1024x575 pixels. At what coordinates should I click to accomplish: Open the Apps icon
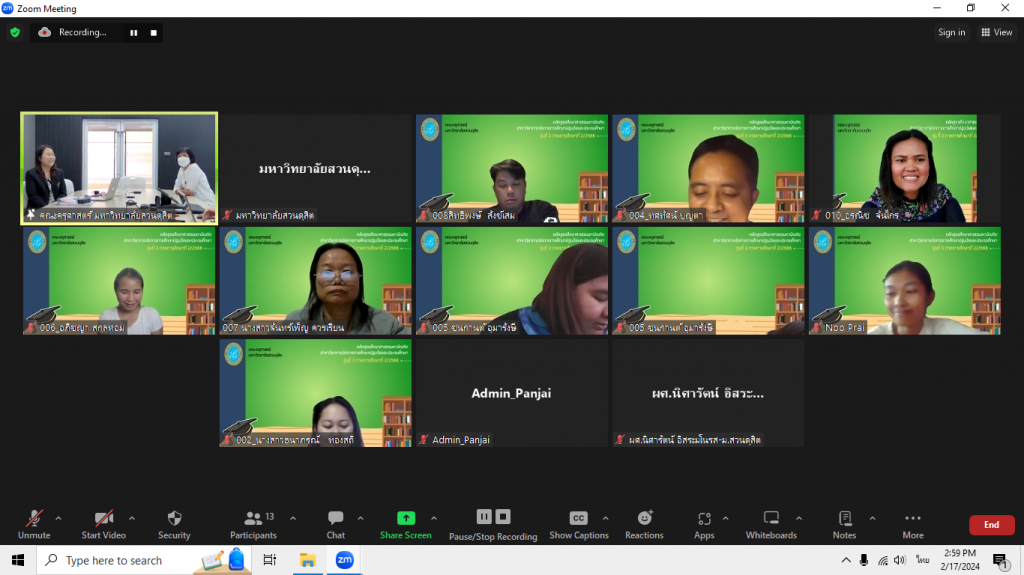coord(704,519)
